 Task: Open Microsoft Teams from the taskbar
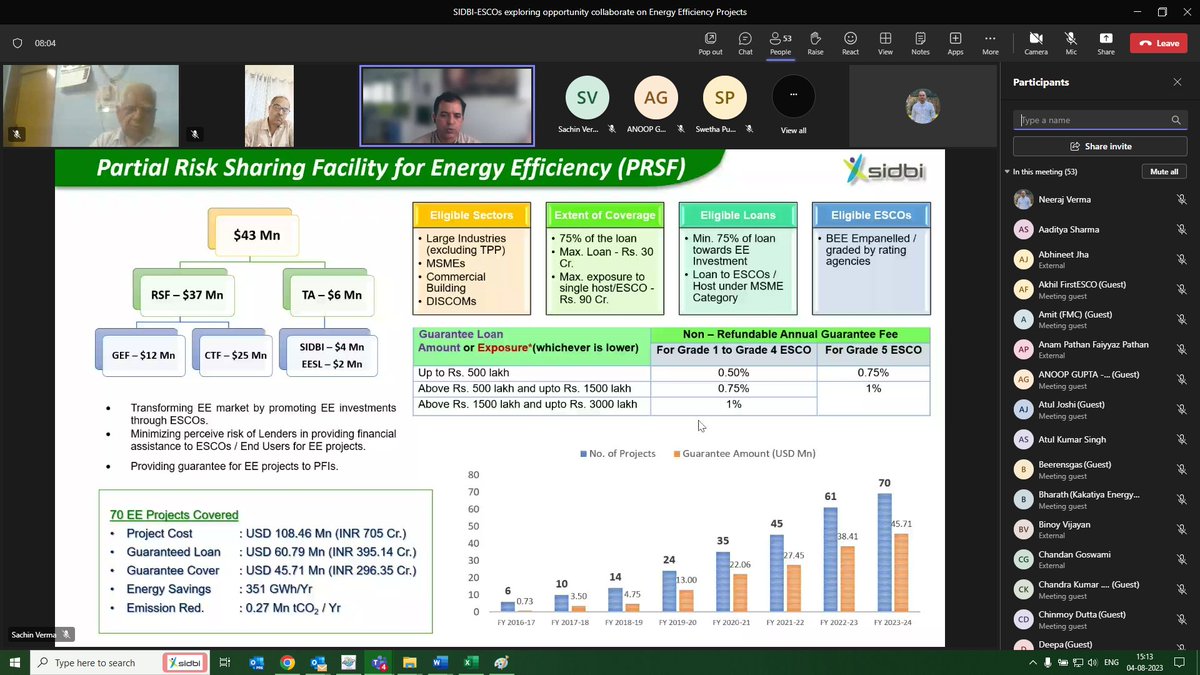point(380,663)
